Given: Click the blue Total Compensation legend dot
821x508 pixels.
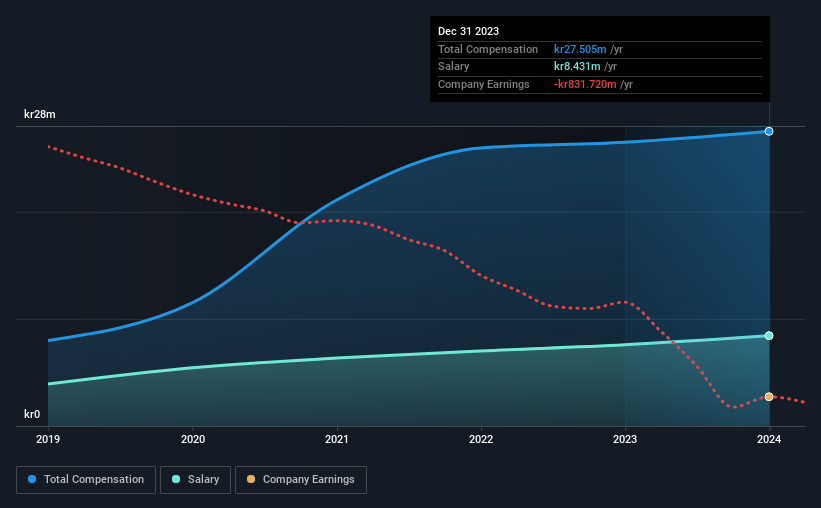Looking at the screenshot, I should pos(32,479).
